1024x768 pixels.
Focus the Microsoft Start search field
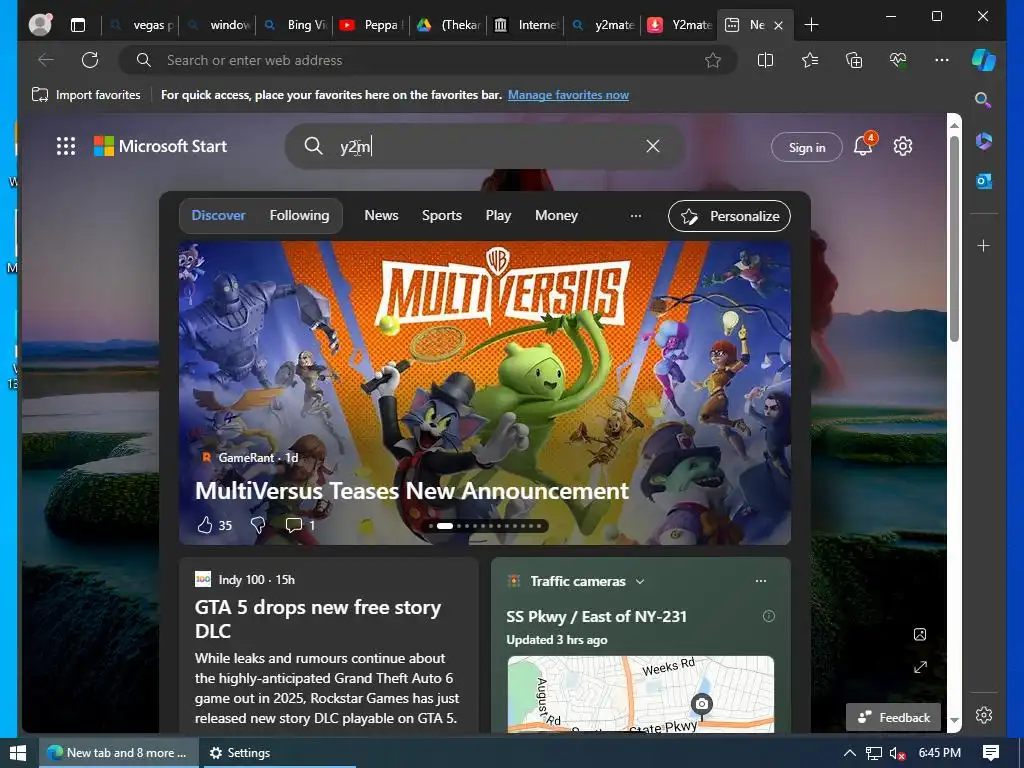coord(485,146)
